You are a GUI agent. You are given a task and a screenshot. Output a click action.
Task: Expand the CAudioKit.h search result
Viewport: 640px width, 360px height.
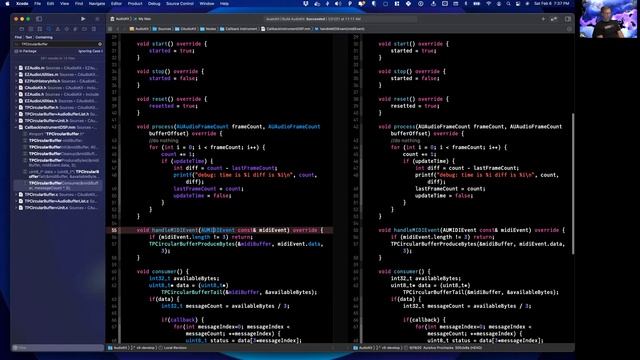coord(16,87)
